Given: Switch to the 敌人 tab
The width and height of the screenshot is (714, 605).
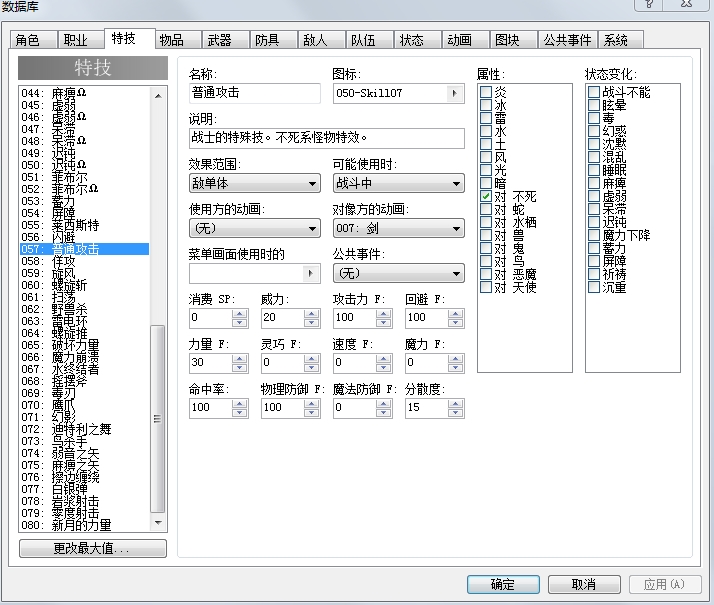Looking at the screenshot, I should pyautogui.click(x=321, y=40).
